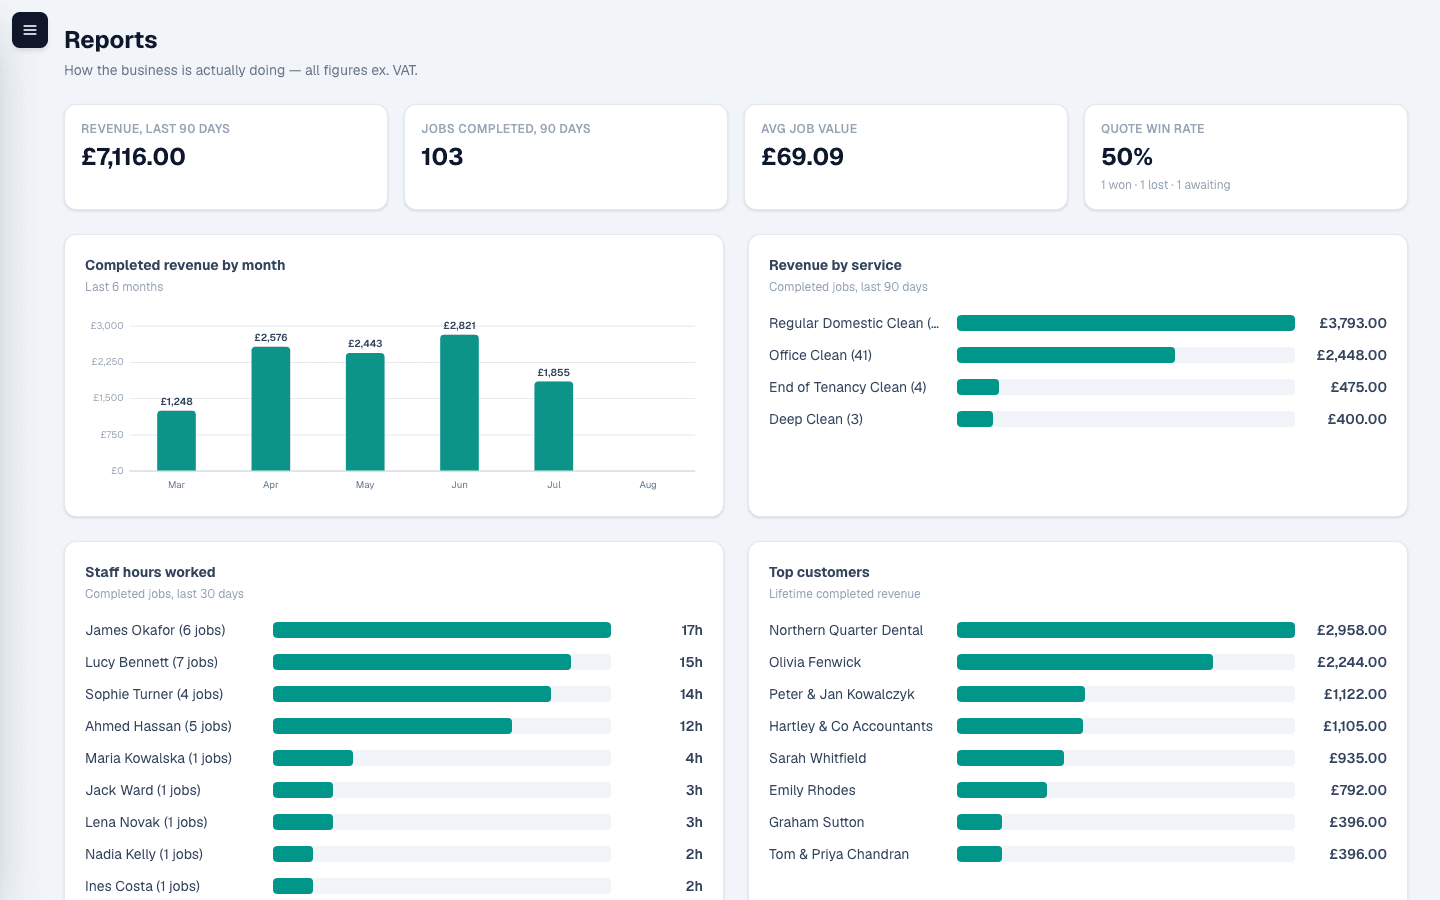Click the Reports page heading

[111, 40]
